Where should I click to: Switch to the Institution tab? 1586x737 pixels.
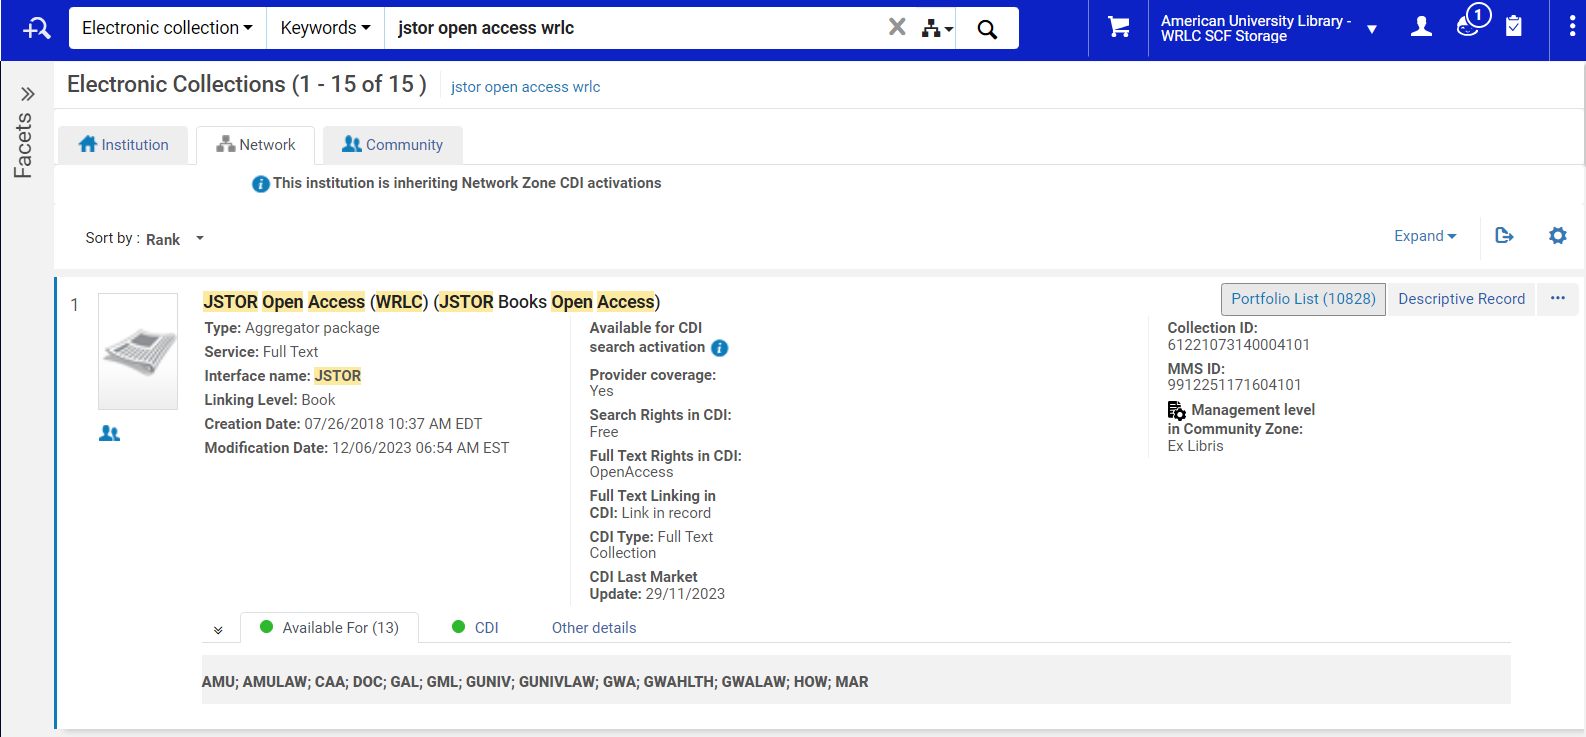click(123, 145)
